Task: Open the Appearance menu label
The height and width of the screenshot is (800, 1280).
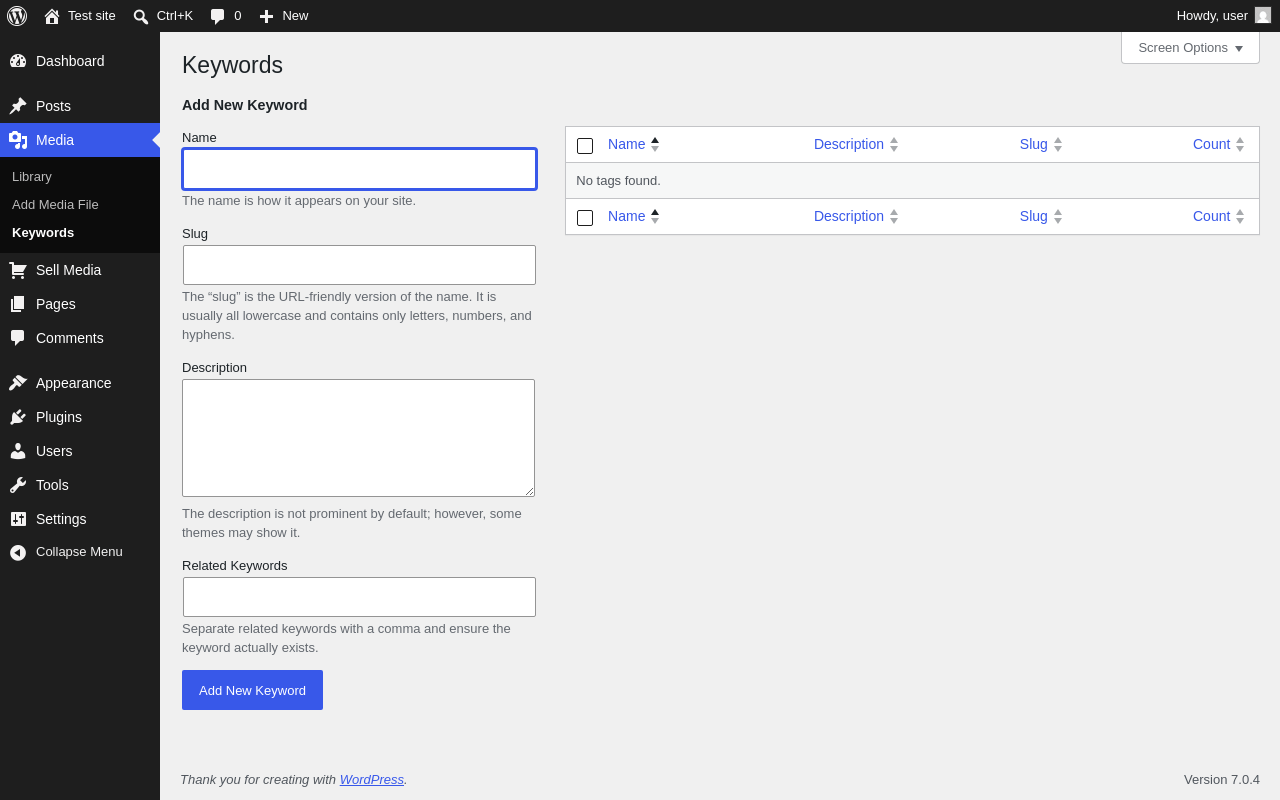Action: coord(74,383)
